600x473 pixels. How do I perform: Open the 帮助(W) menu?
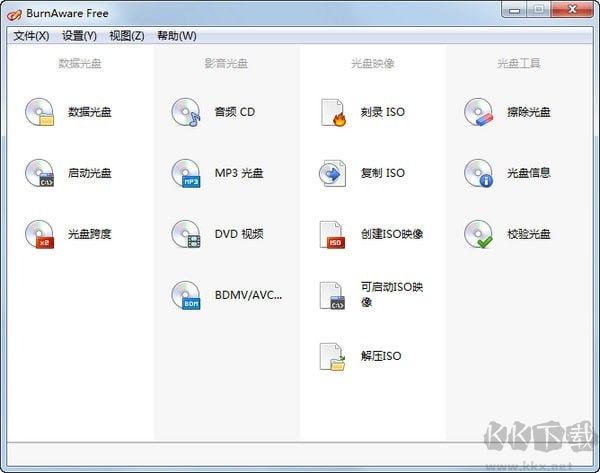177,36
